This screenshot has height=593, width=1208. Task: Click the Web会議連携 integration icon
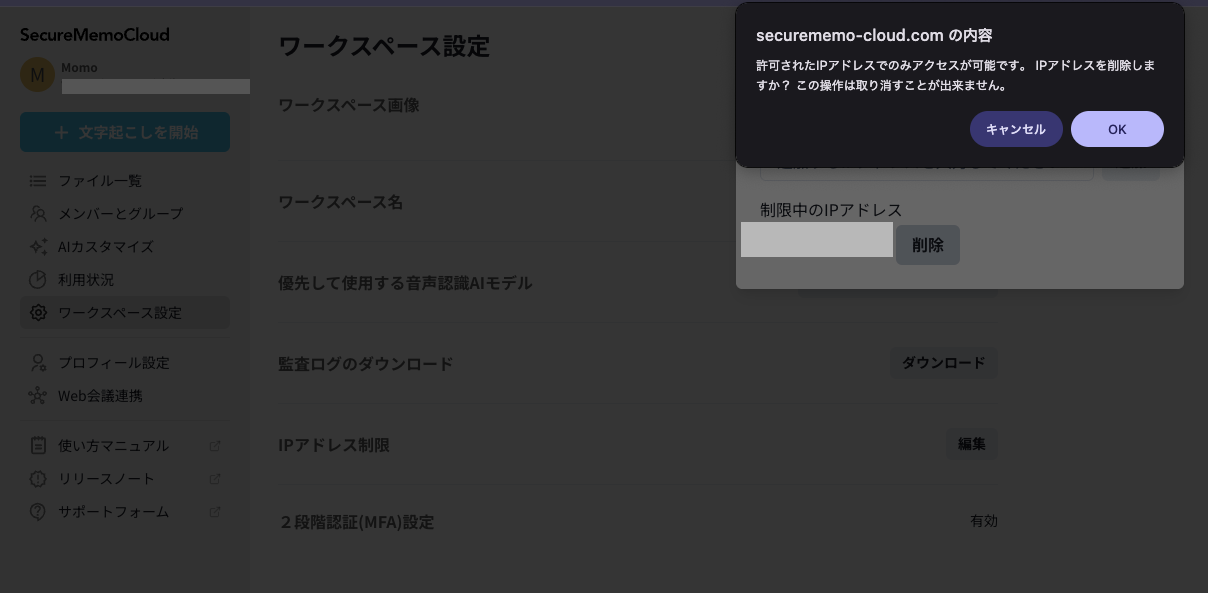pyautogui.click(x=38, y=396)
